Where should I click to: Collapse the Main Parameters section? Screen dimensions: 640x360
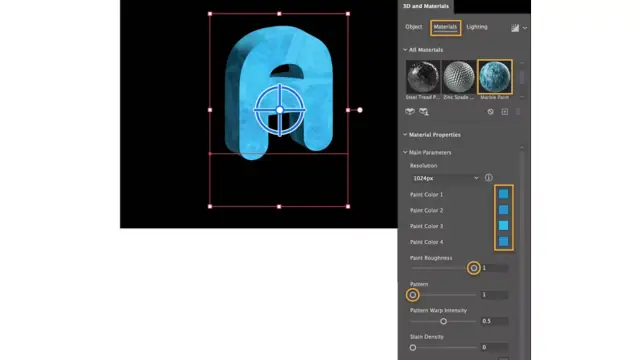(405, 152)
